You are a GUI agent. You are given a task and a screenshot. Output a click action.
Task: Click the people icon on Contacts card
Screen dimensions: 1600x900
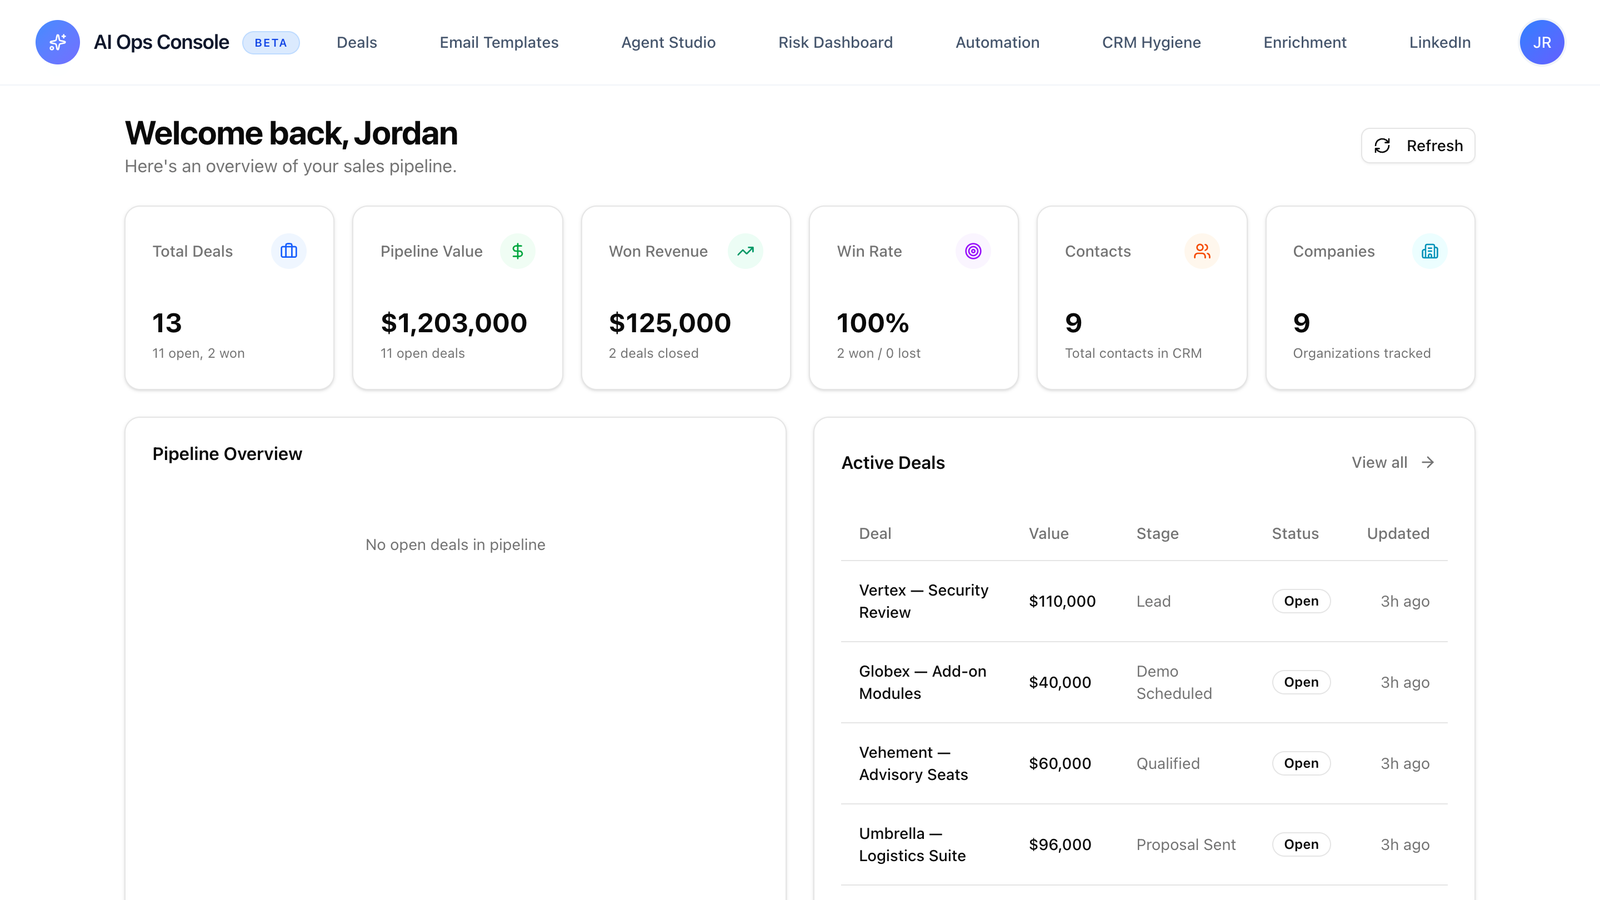[x=1202, y=251]
